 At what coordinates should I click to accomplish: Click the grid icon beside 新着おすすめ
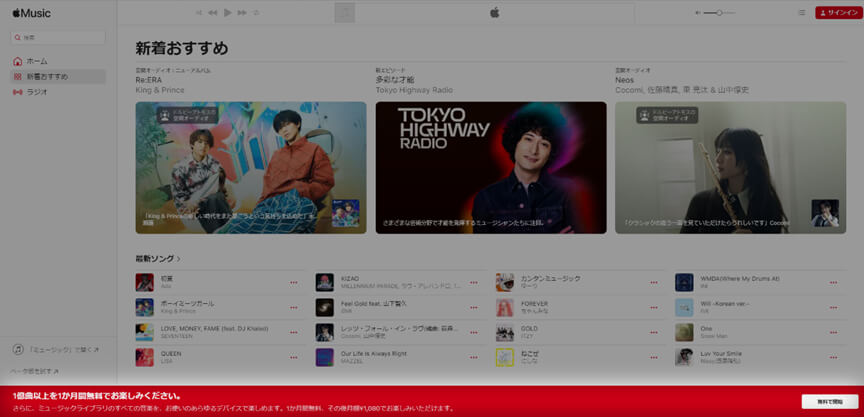pyautogui.click(x=18, y=77)
